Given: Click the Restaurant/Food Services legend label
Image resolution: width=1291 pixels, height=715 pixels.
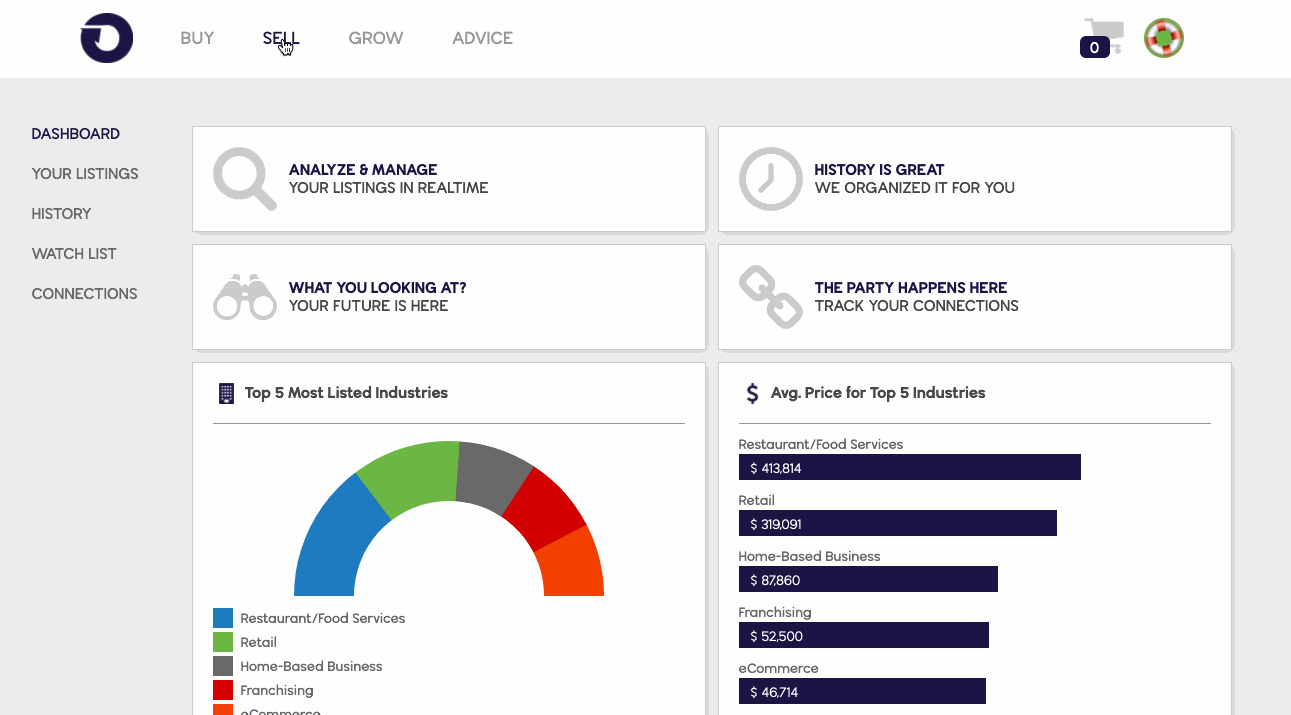Looking at the screenshot, I should coord(323,618).
